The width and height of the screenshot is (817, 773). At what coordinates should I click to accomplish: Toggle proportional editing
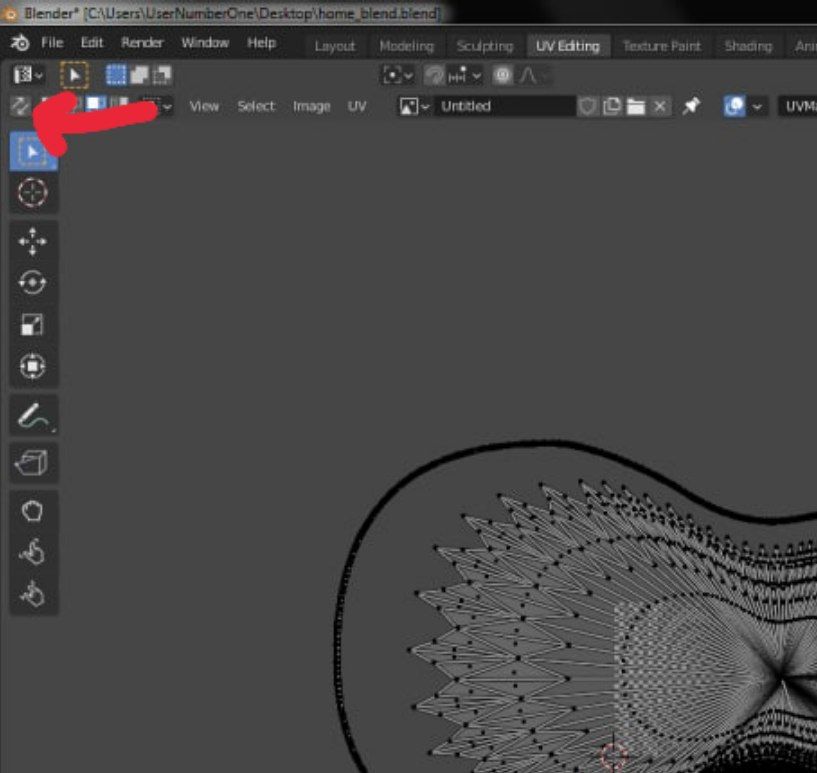(x=503, y=76)
